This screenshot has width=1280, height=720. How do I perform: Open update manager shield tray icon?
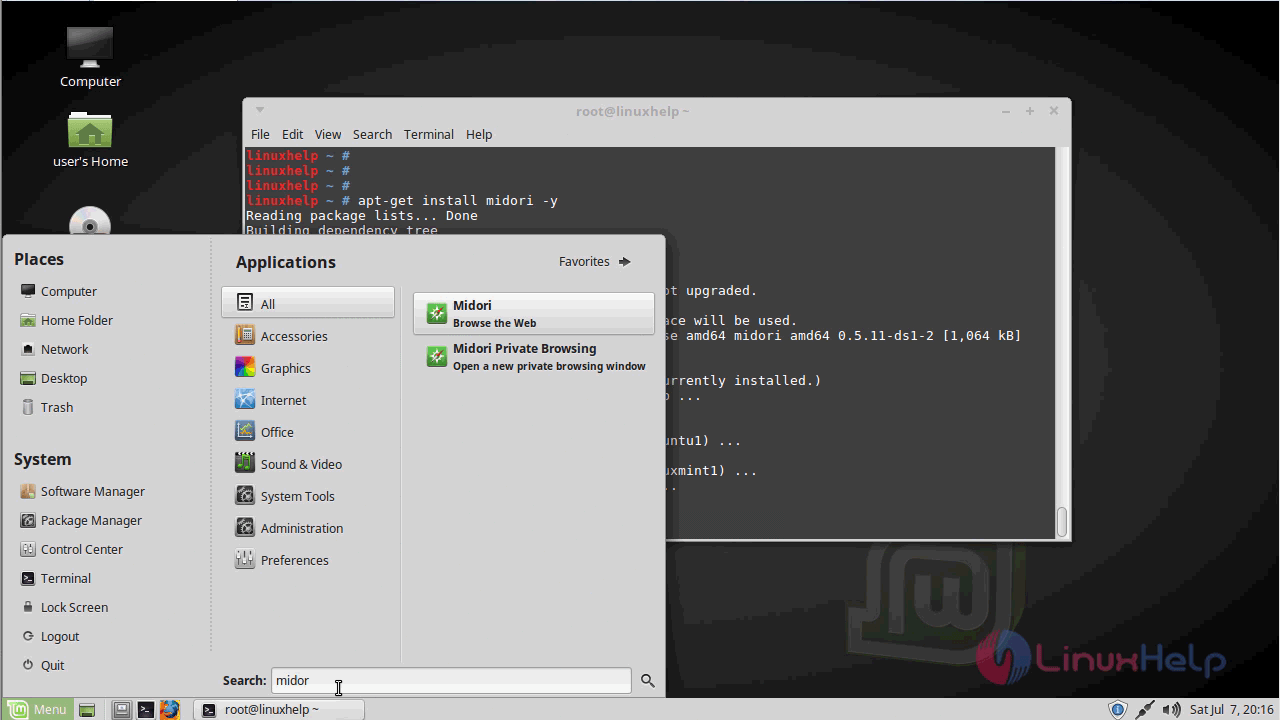pos(1118,710)
